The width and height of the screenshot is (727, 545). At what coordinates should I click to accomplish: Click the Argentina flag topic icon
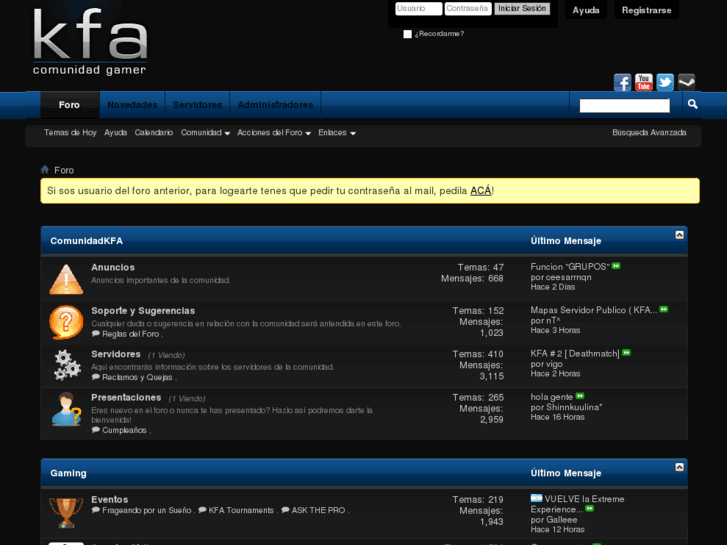(x=536, y=498)
